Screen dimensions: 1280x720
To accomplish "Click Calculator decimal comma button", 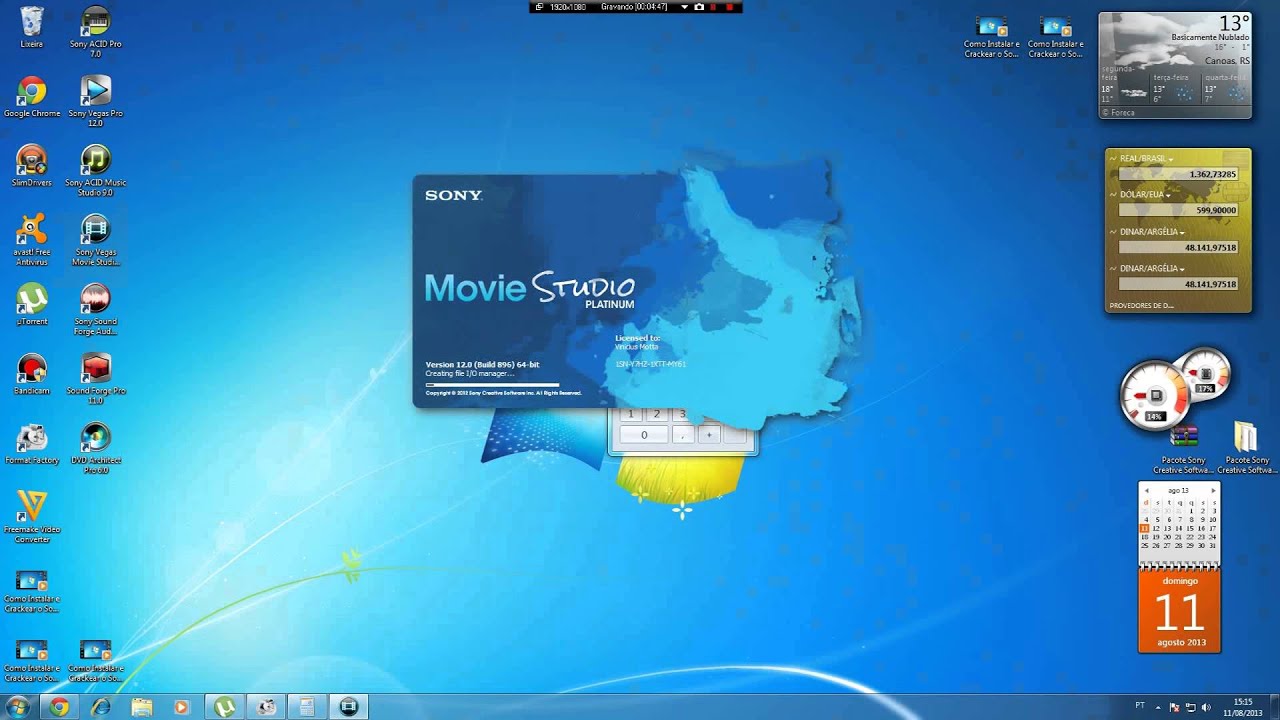I will coord(683,434).
